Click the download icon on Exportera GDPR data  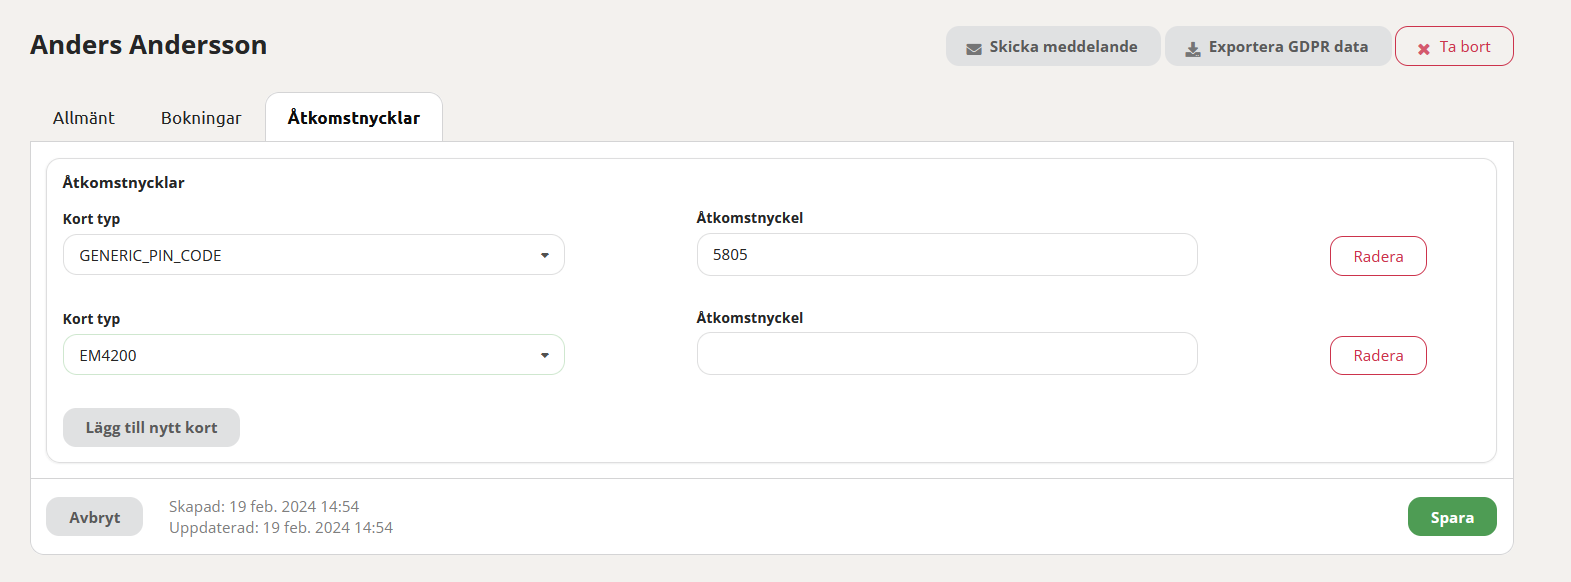(x=1193, y=48)
